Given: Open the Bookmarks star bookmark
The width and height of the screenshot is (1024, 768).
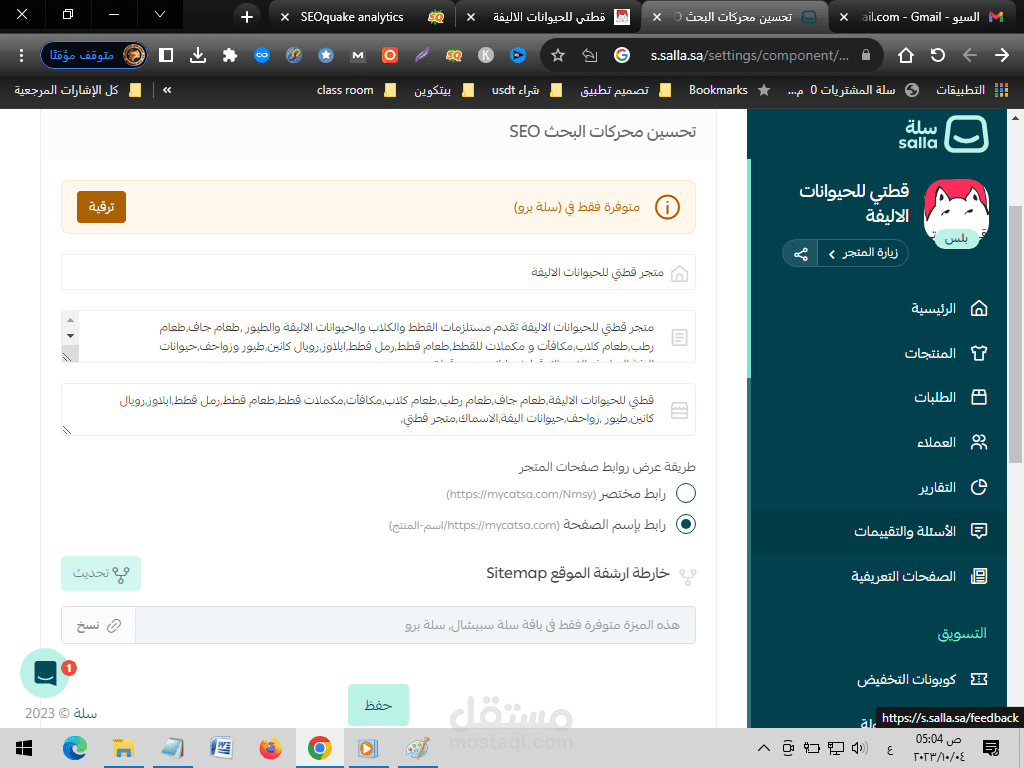Looking at the screenshot, I should 729,90.
